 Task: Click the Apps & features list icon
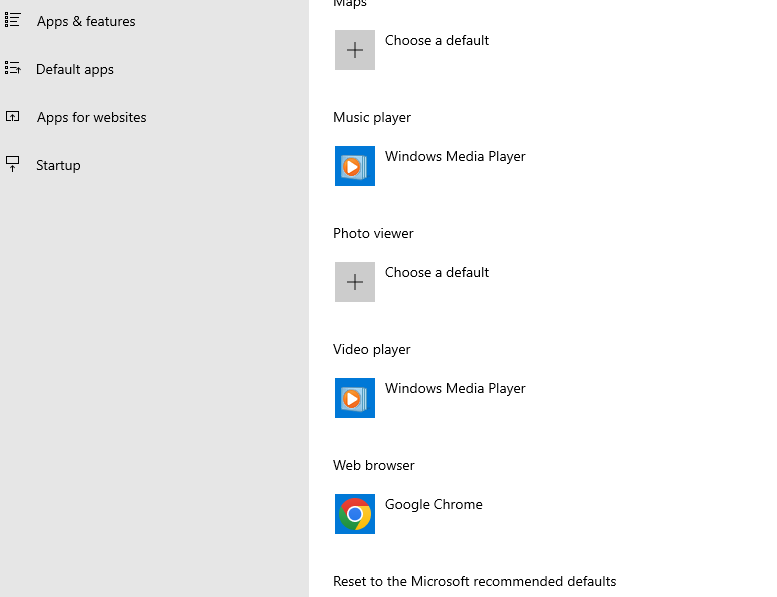[x=12, y=20]
